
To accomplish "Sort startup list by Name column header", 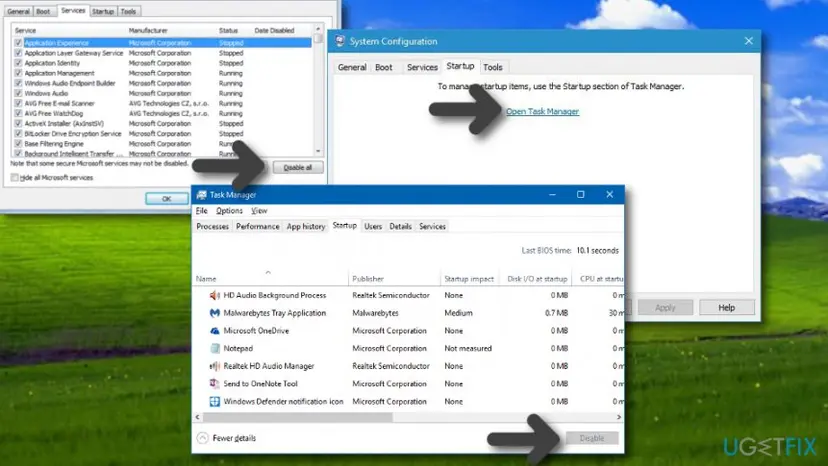I will (x=269, y=278).
